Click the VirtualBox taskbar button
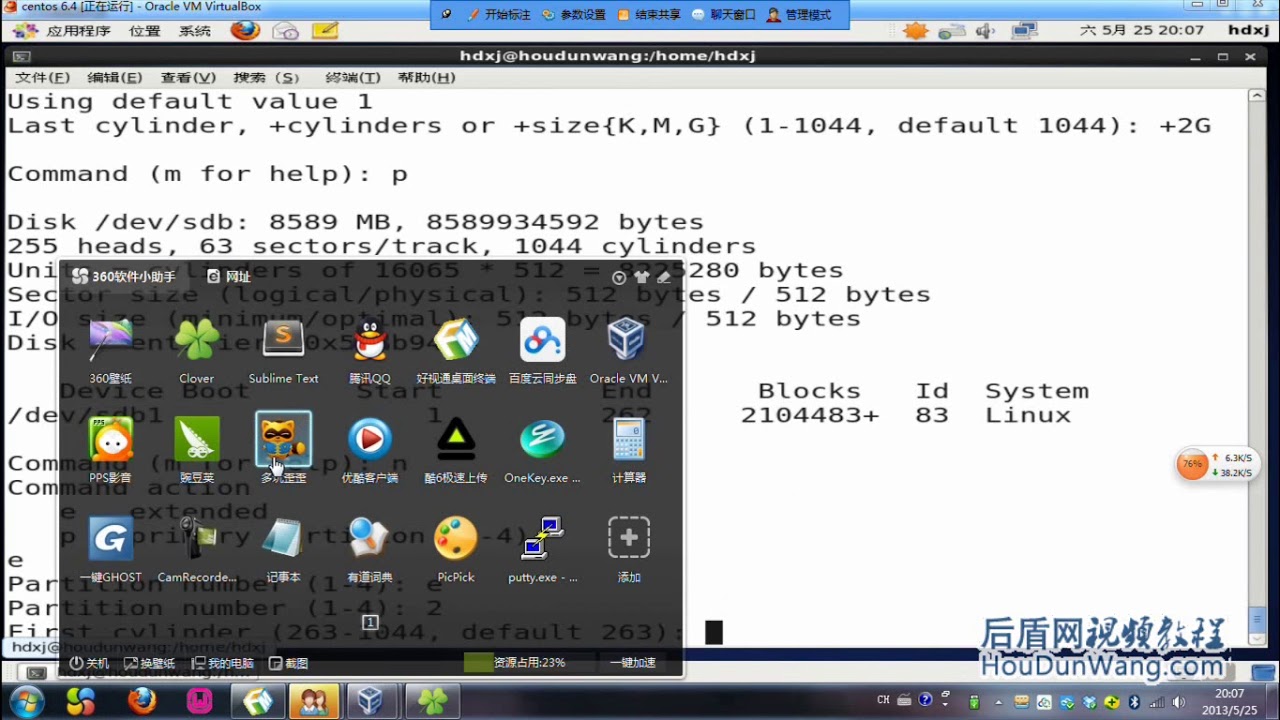Image resolution: width=1280 pixels, height=720 pixels. pos(371,700)
